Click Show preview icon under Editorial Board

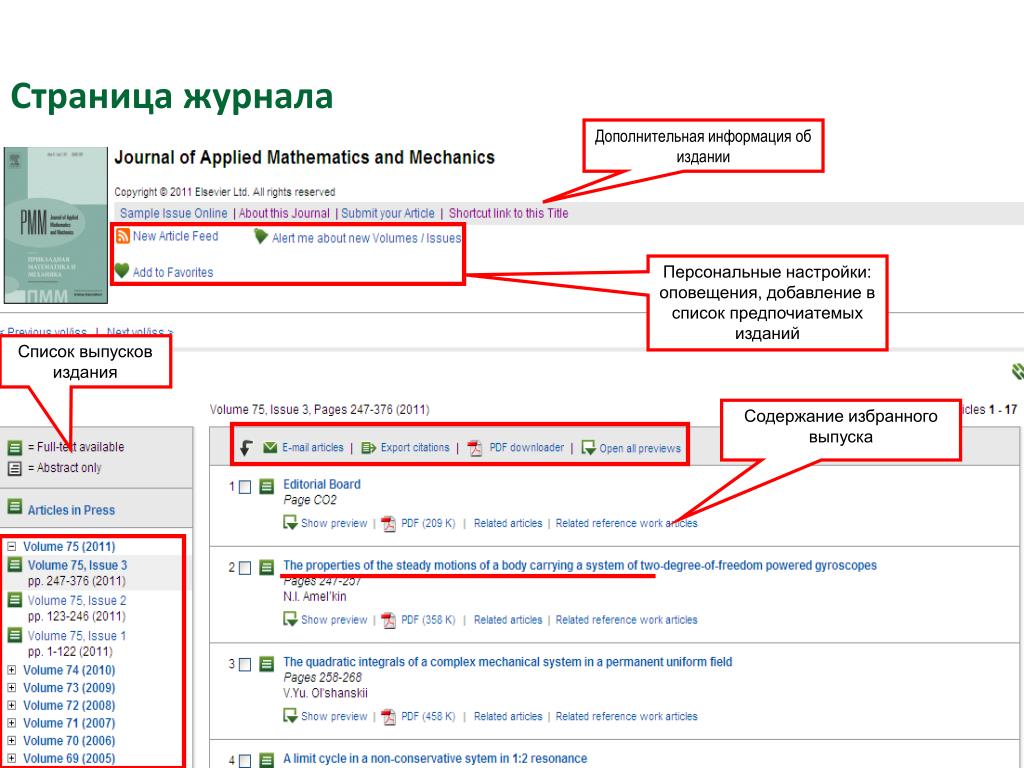[290, 522]
